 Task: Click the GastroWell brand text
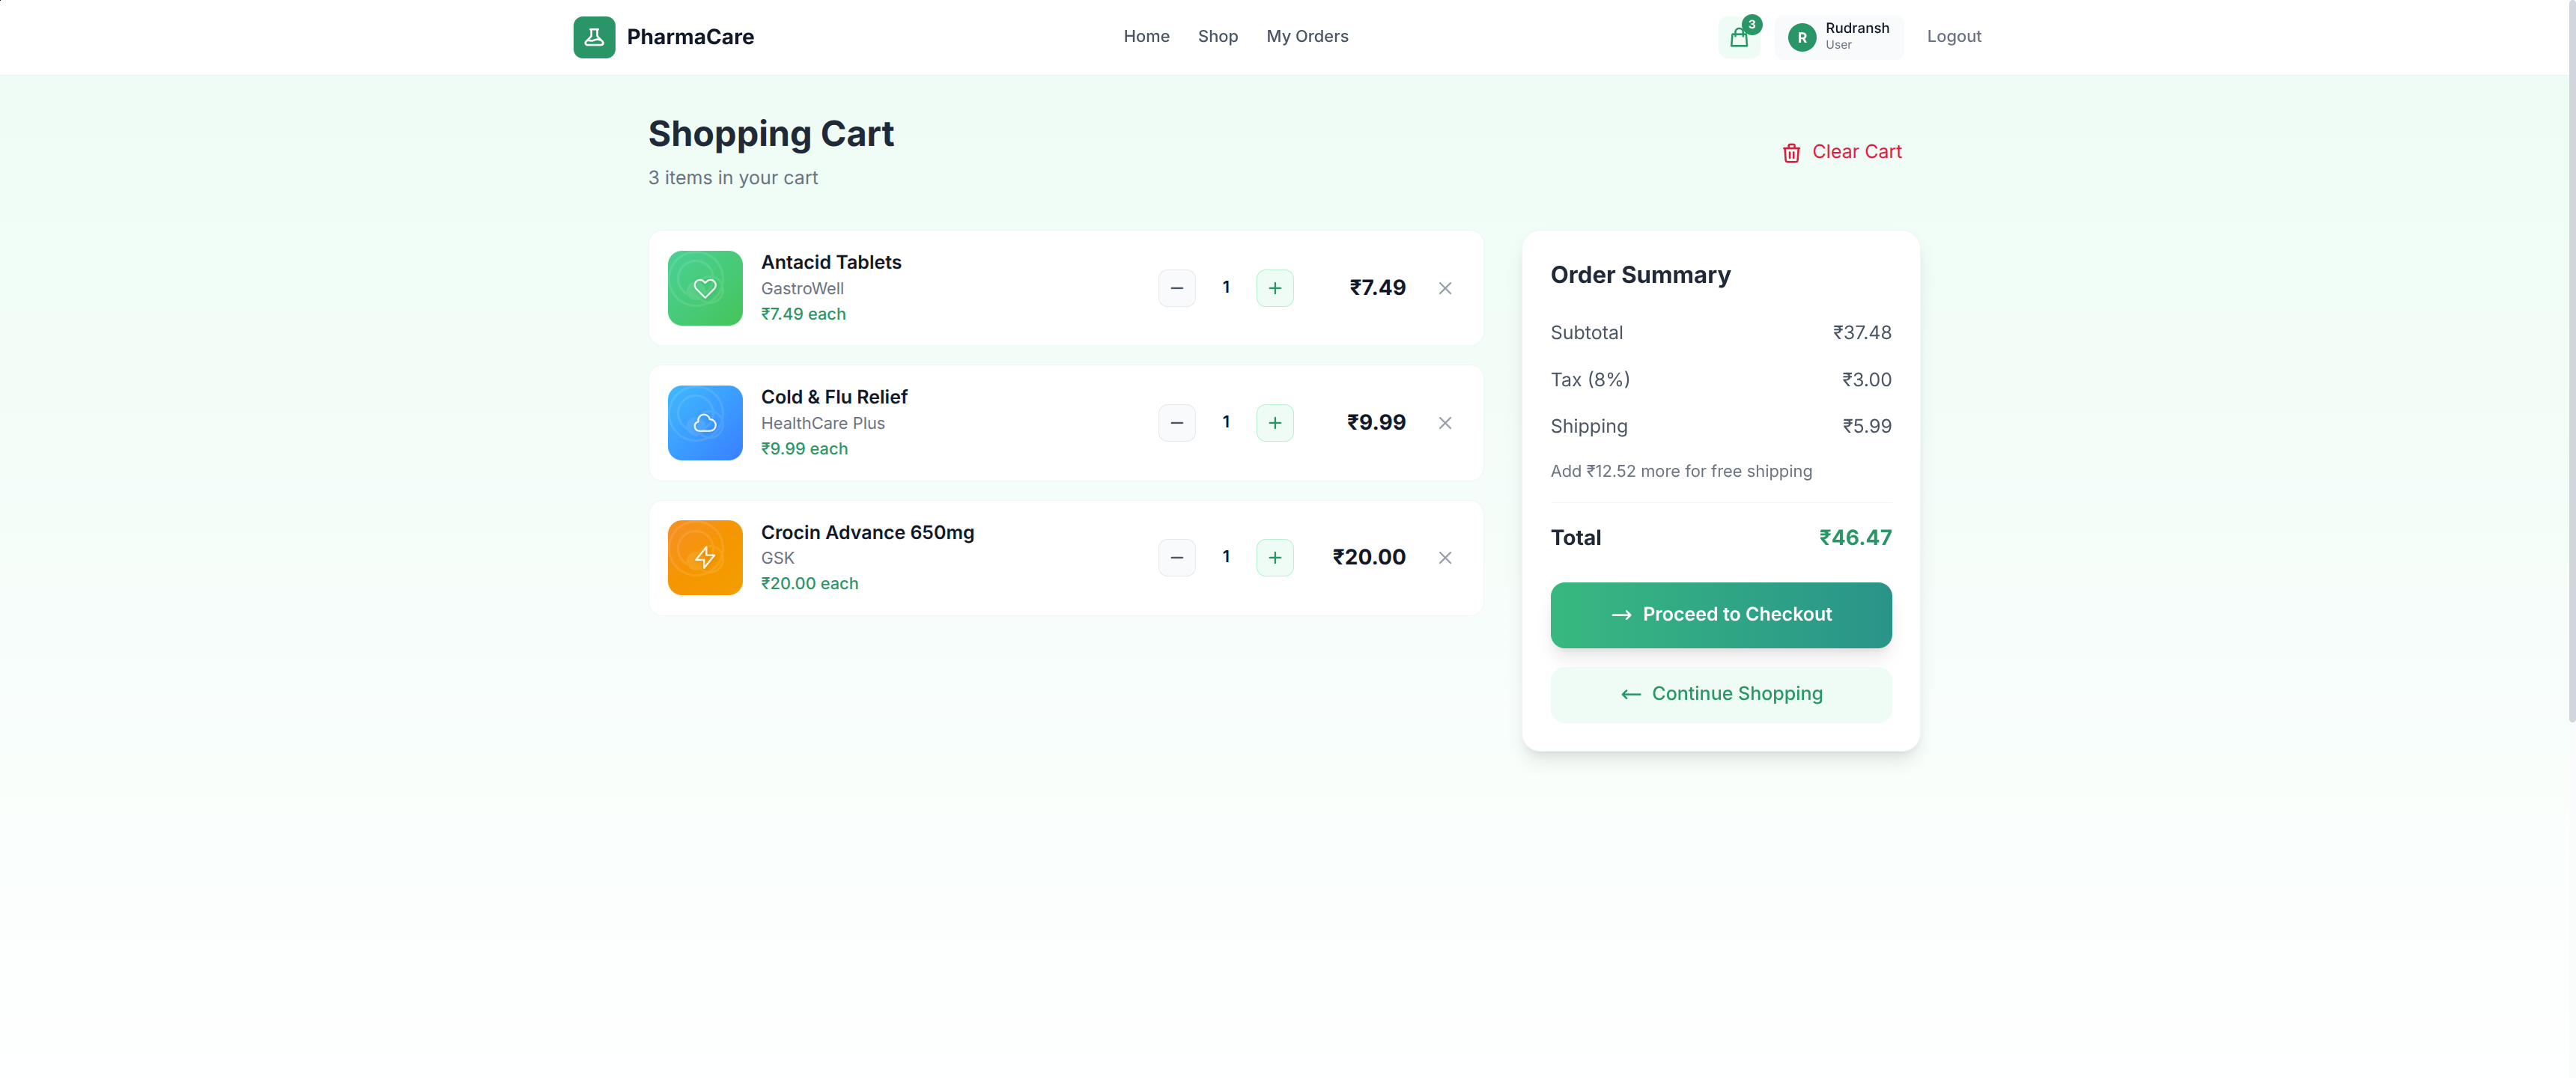pyautogui.click(x=802, y=288)
